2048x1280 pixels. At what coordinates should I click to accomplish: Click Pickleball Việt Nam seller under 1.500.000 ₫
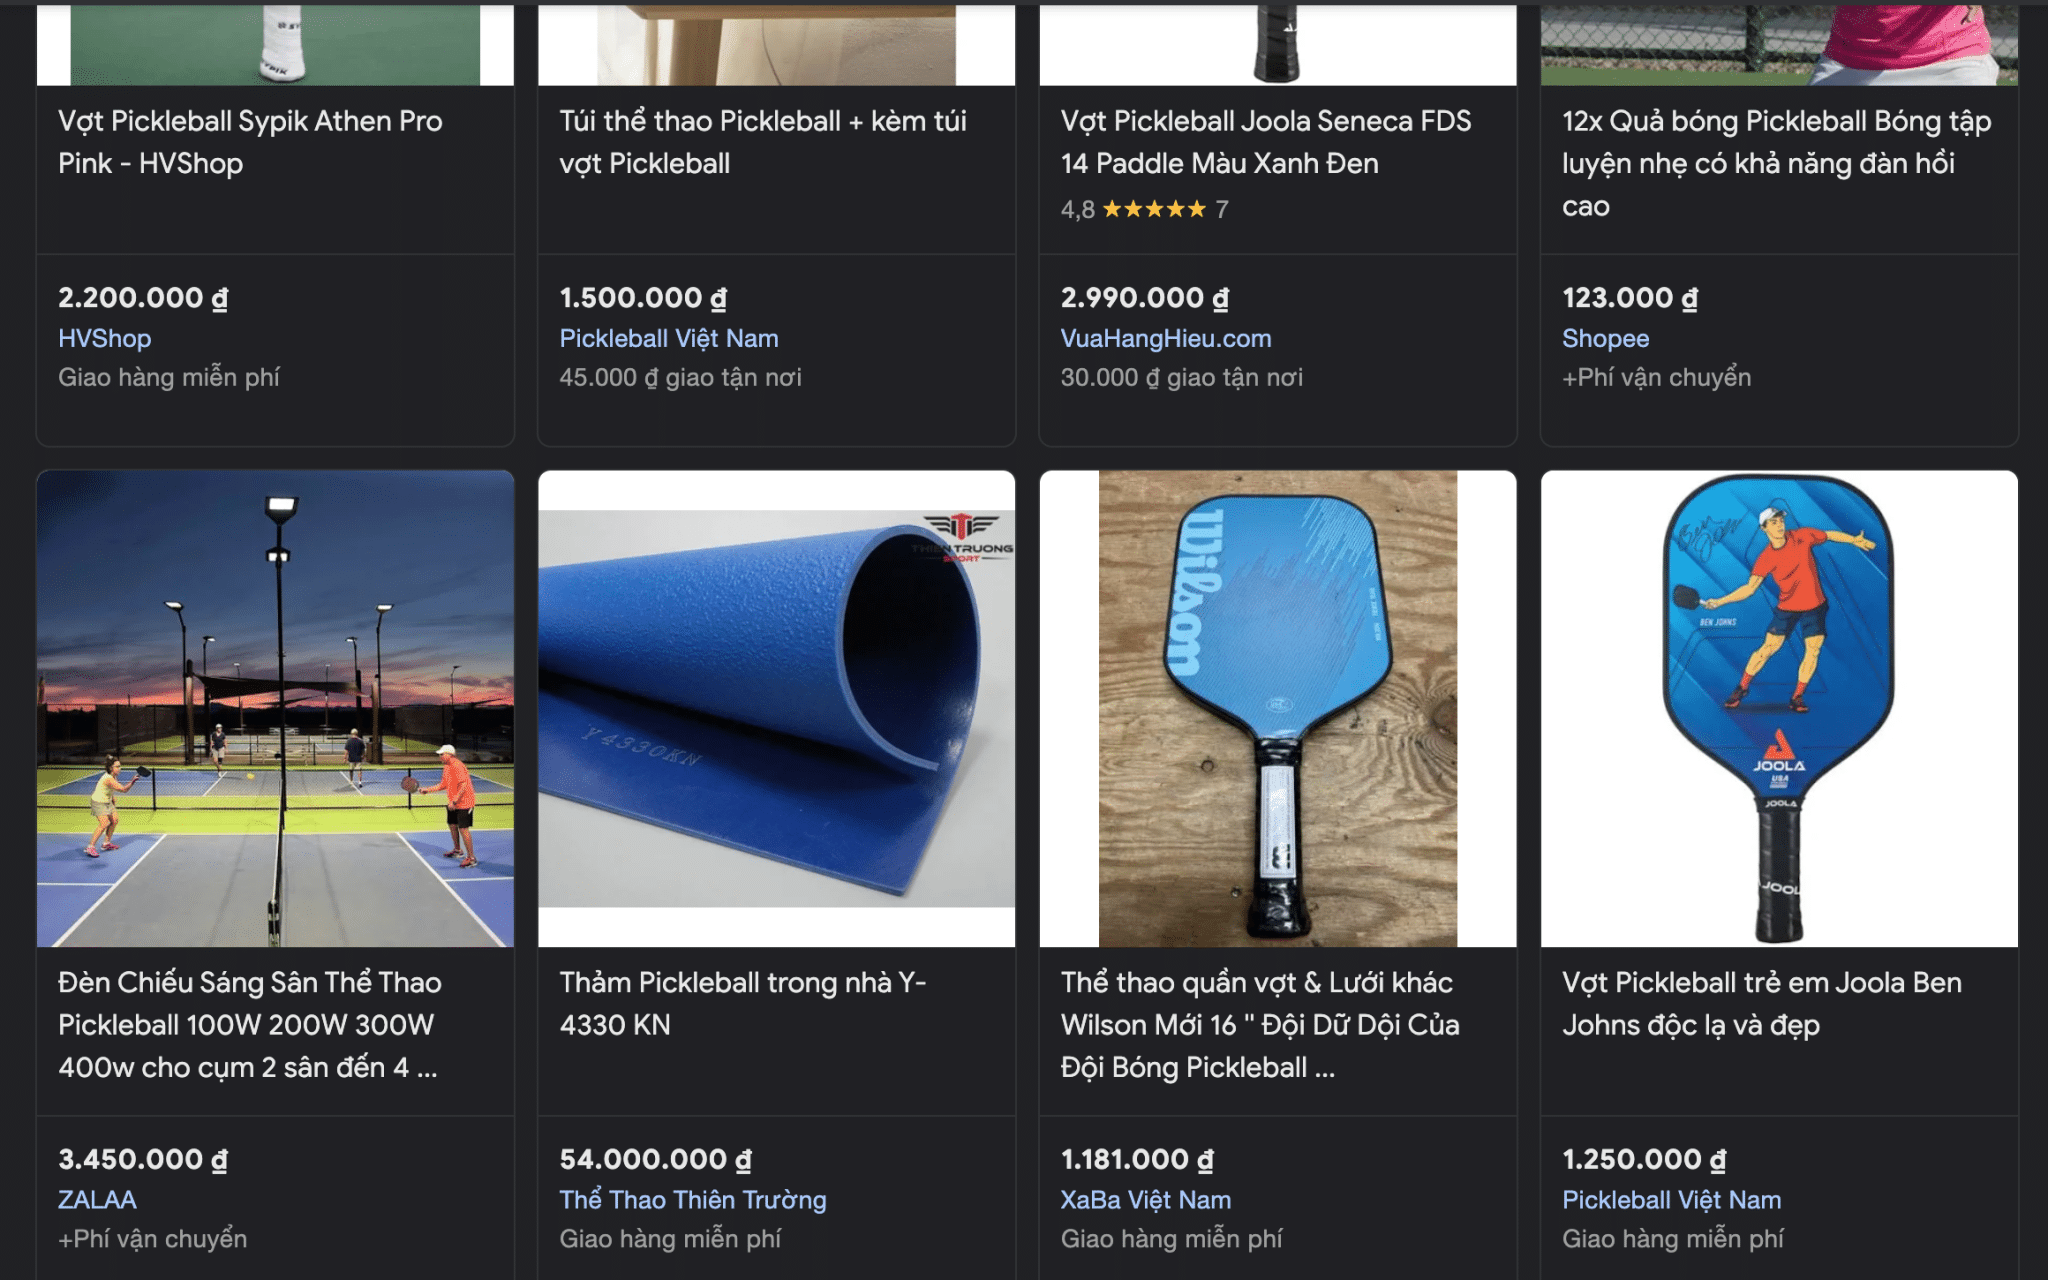668,338
